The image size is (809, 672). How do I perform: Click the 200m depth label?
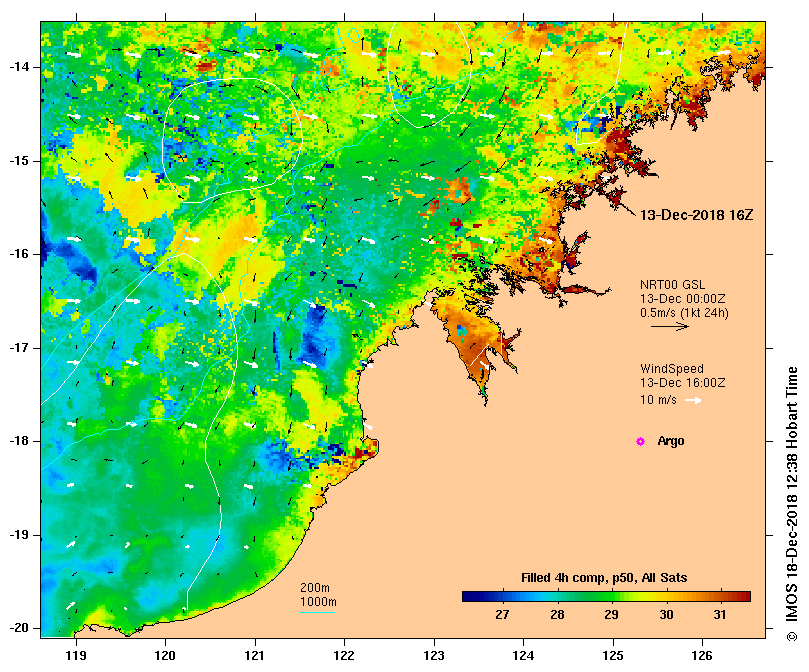tap(315, 588)
